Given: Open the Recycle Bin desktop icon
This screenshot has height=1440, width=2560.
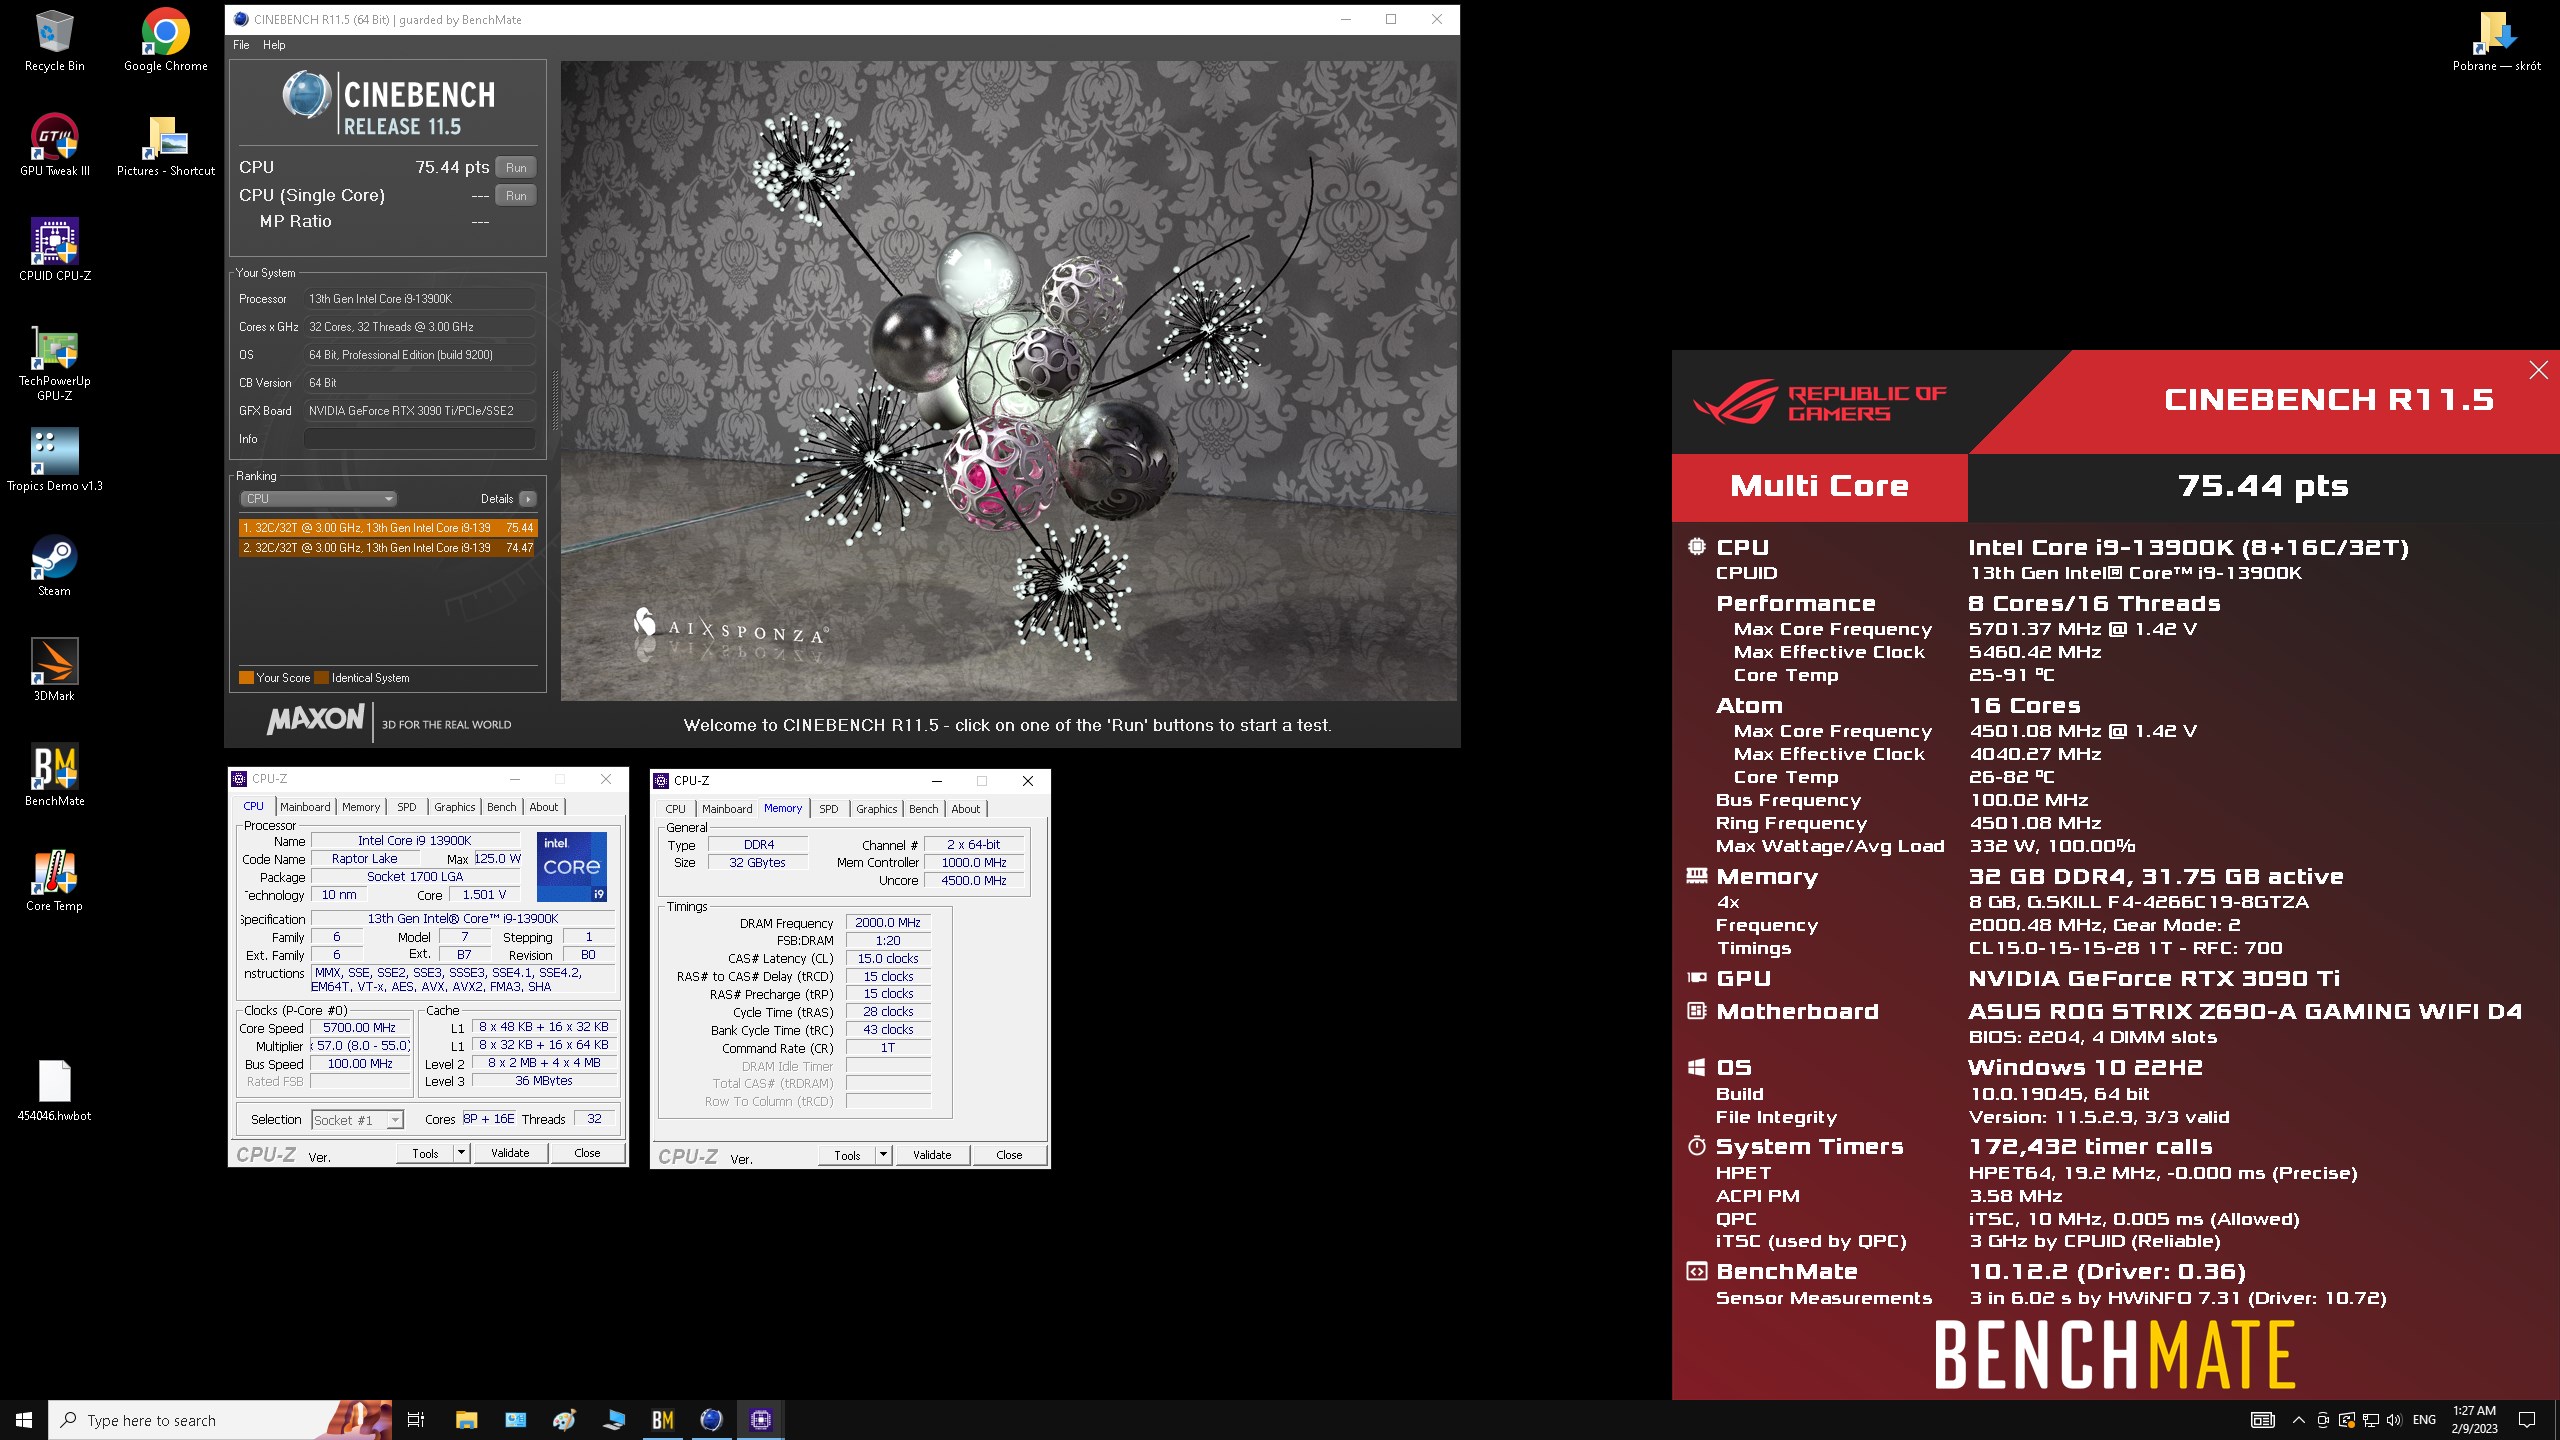Looking at the screenshot, I should pyautogui.click(x=54, y=40).
